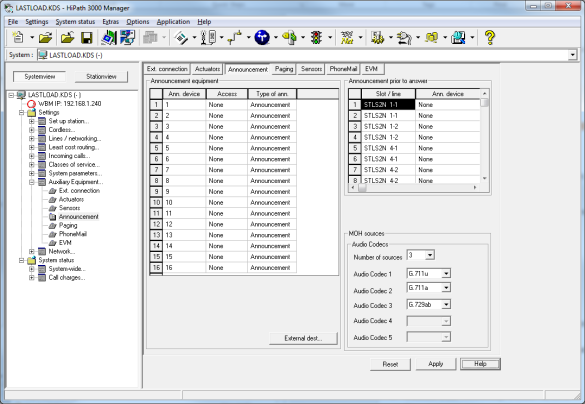Click the Settings folder icon in tree

[x=32, y=112]
